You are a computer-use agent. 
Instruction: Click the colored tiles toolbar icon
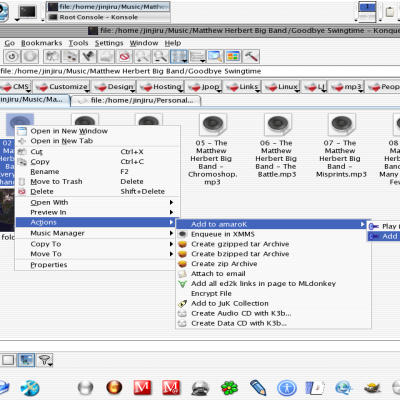pos(233,57)
